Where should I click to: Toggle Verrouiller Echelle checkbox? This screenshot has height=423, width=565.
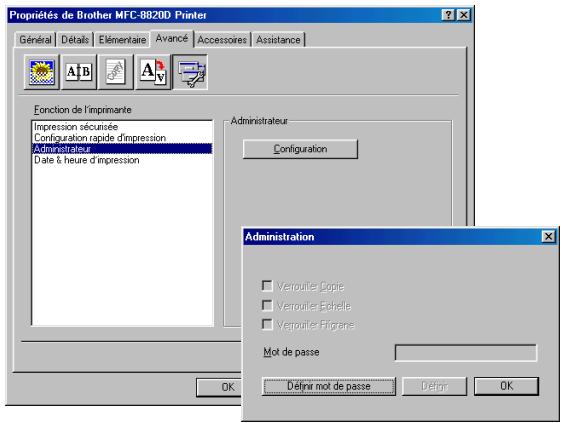[267, 306]
